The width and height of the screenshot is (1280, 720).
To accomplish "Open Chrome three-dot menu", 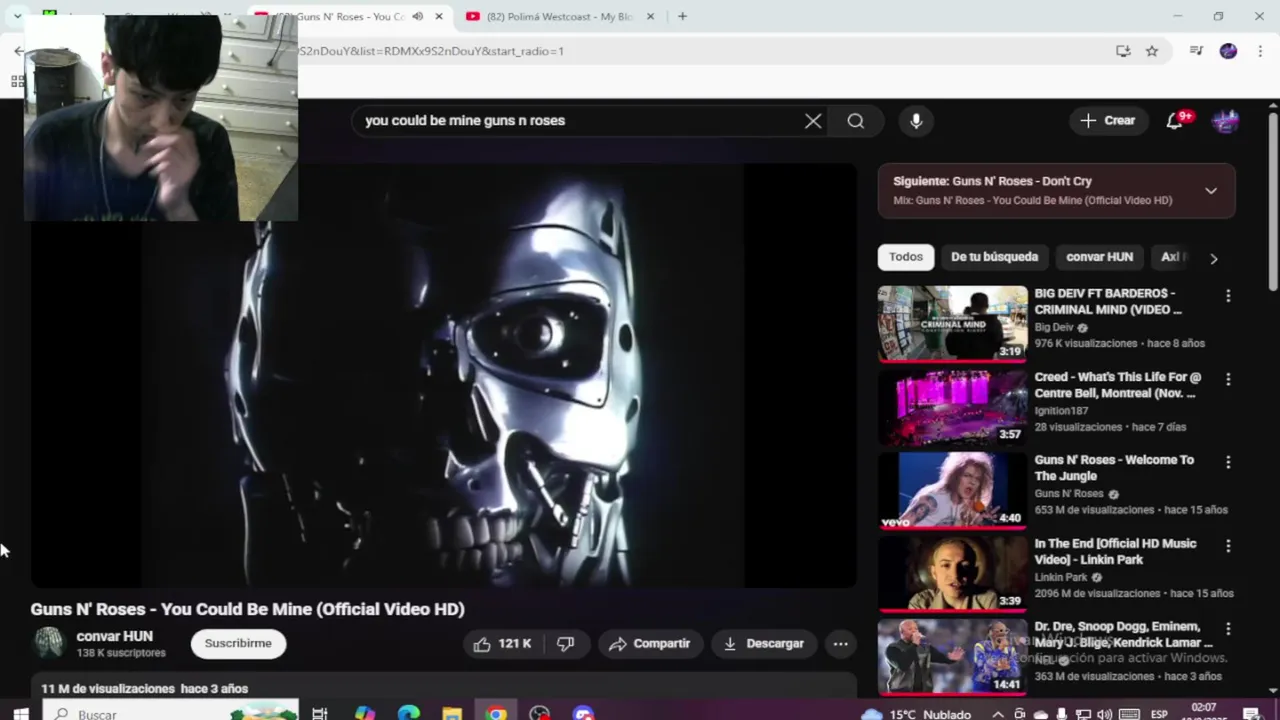I will (1260, 51).
